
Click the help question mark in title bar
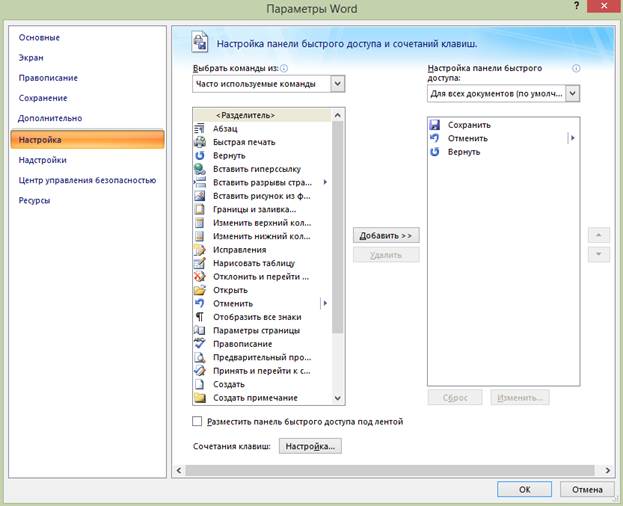tap(576, 6)
